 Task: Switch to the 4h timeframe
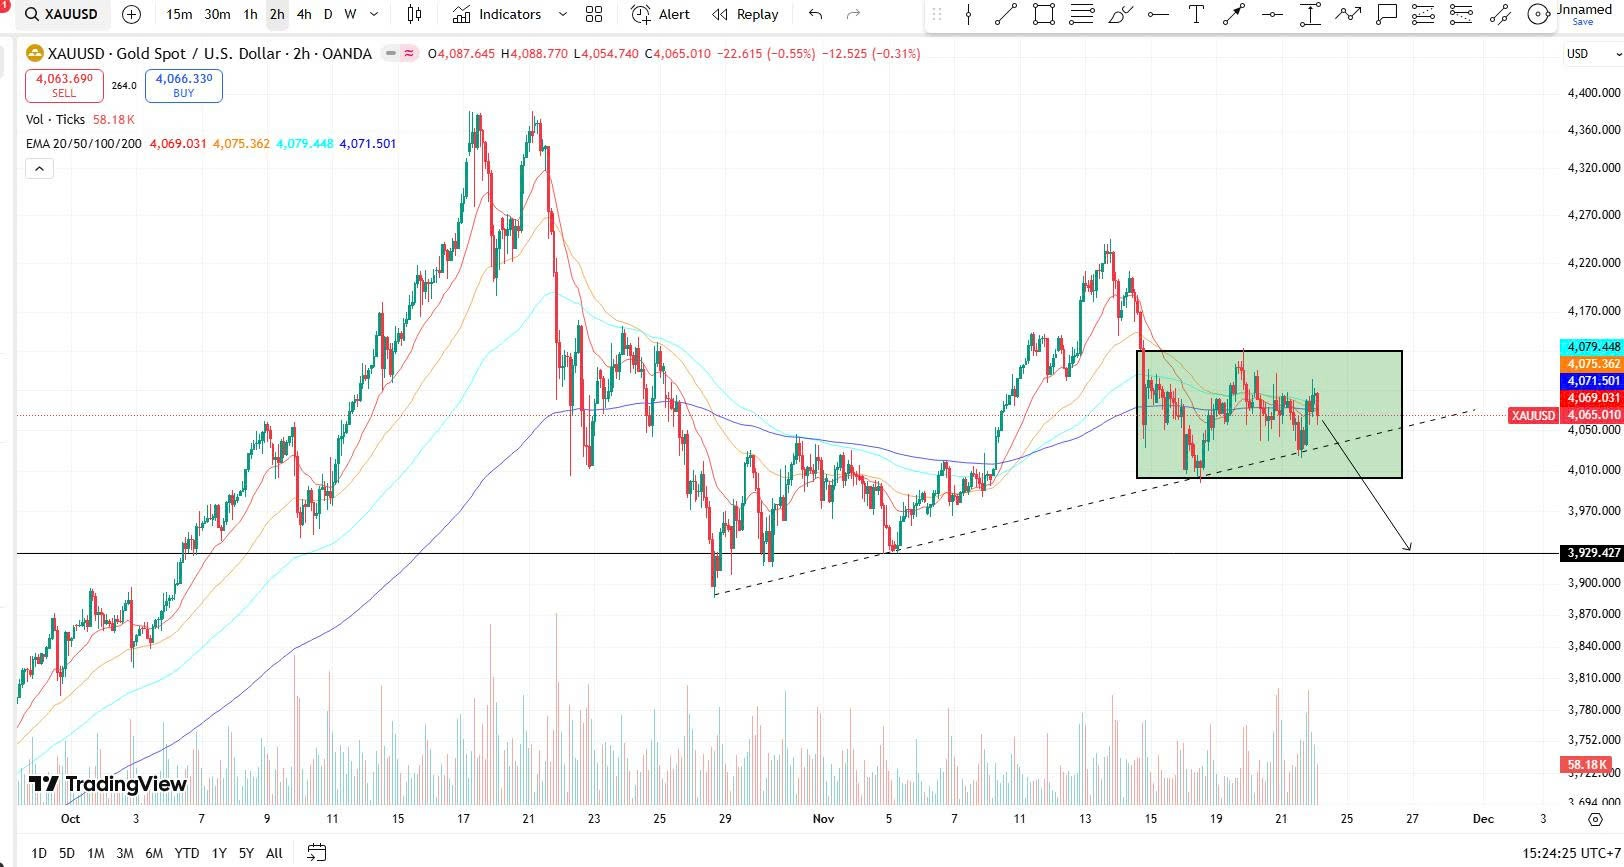pos(304,14)
